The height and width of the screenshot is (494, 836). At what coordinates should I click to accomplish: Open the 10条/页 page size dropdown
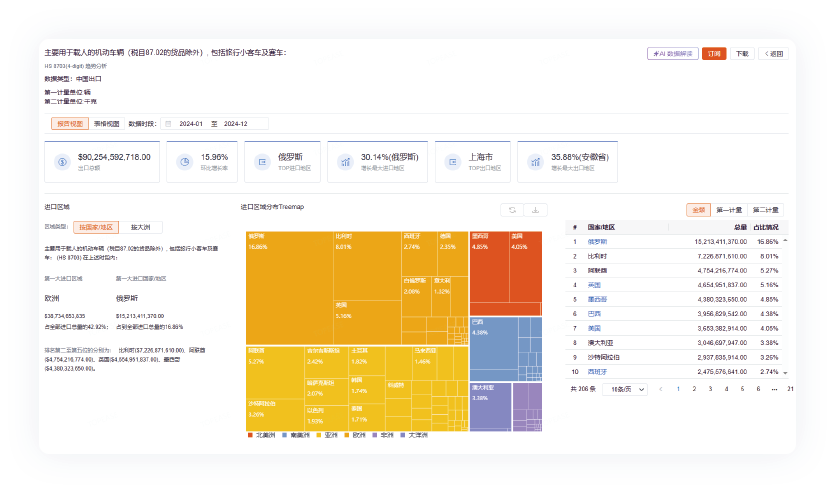coord(624,389)
